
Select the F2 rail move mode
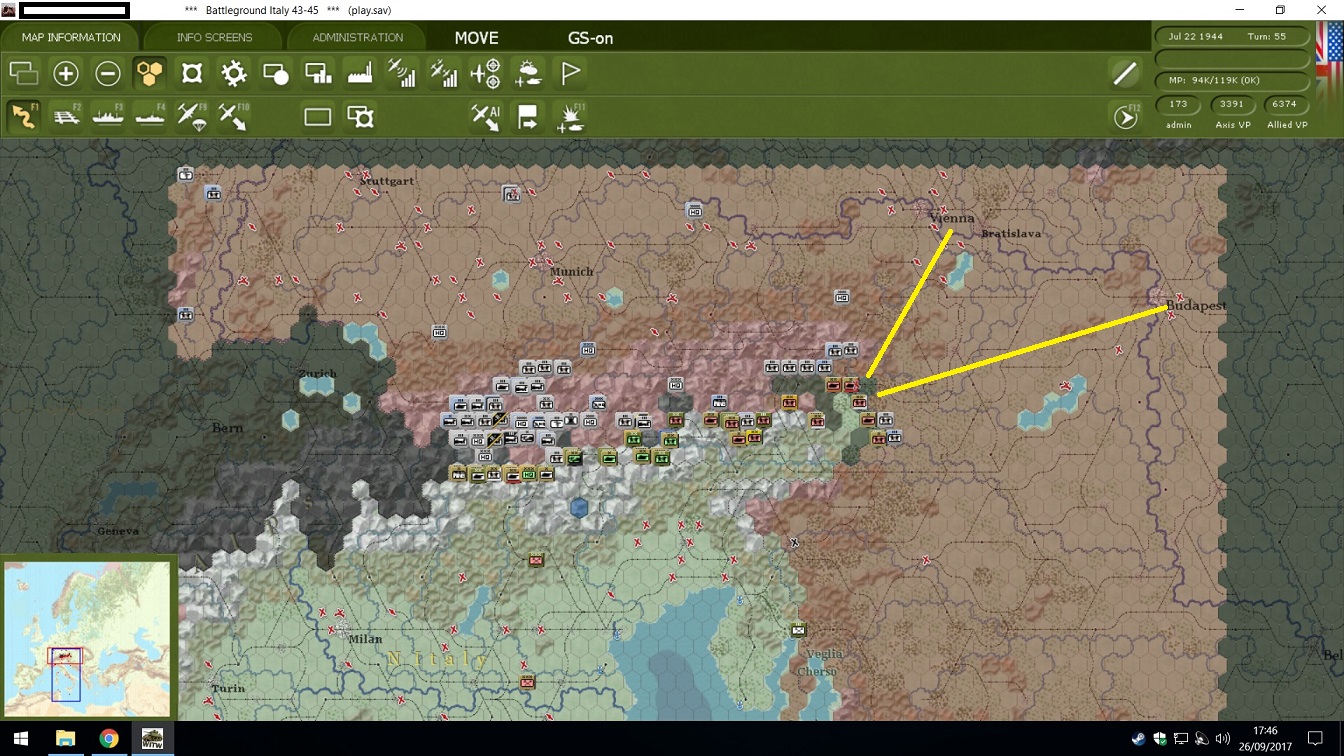click(x=65, y=116)
